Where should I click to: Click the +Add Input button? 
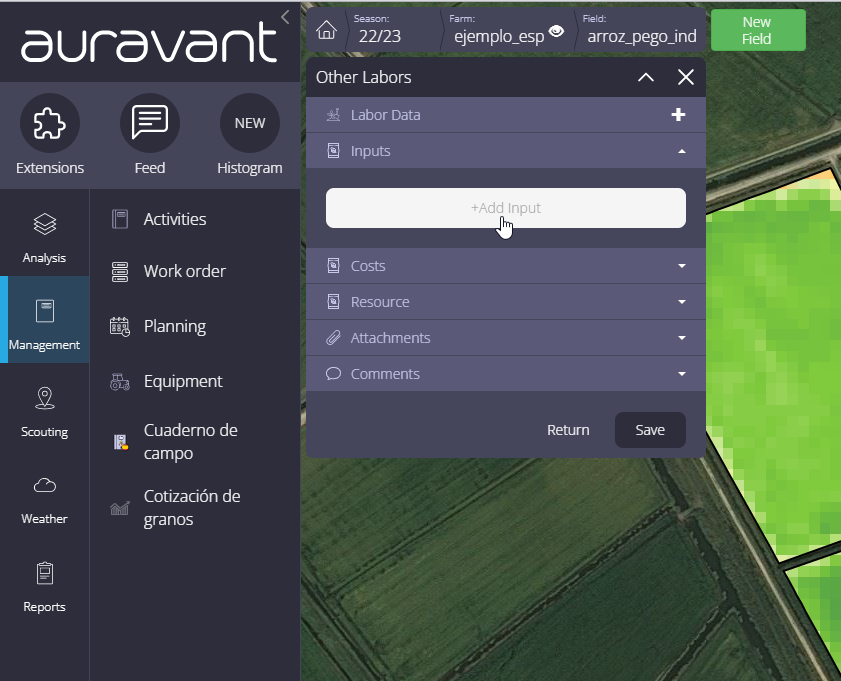coord(506,208)
